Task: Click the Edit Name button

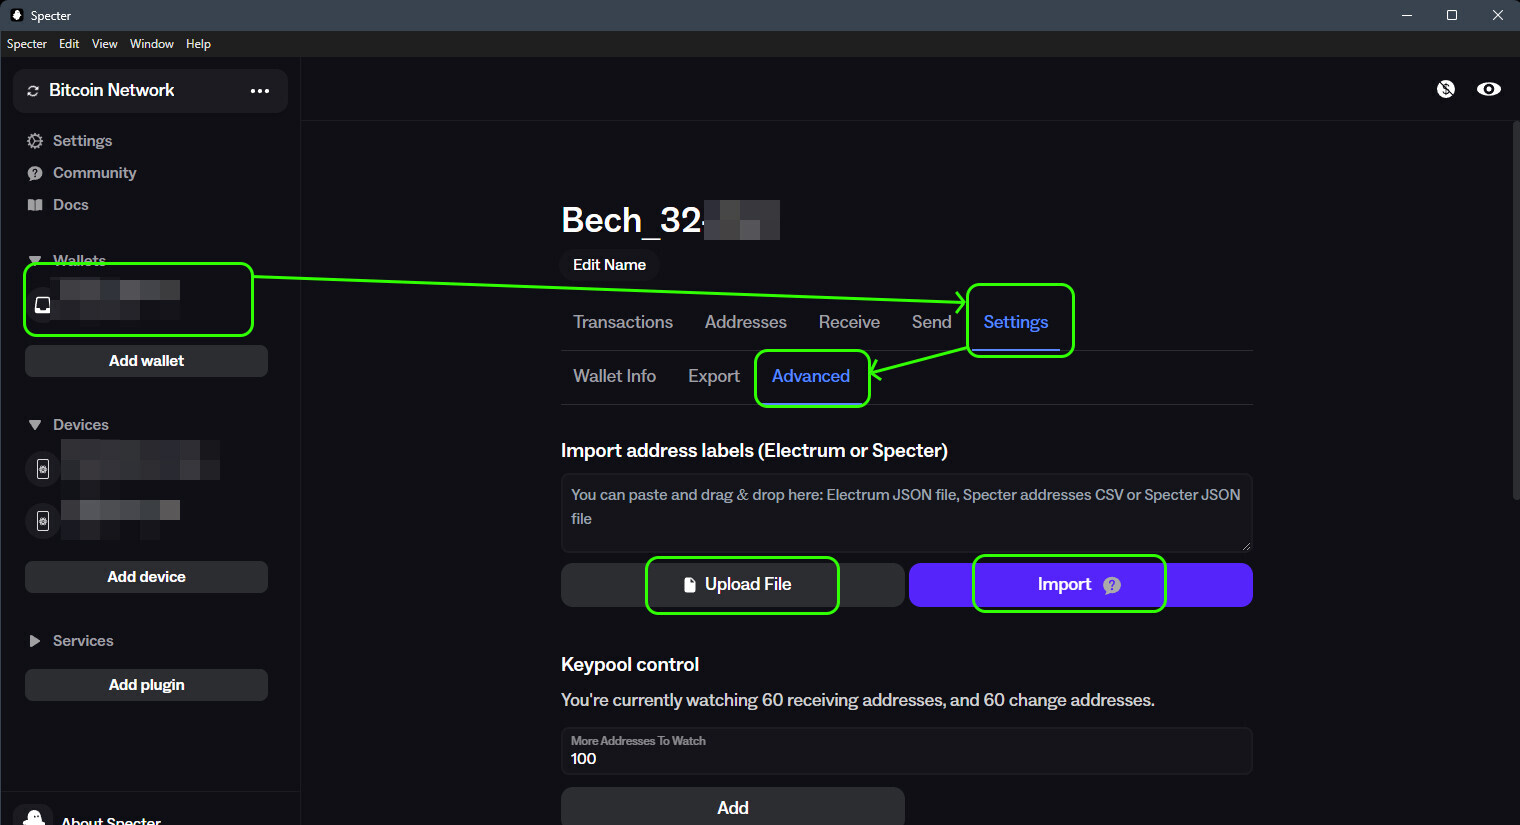Action: [610, 265]
